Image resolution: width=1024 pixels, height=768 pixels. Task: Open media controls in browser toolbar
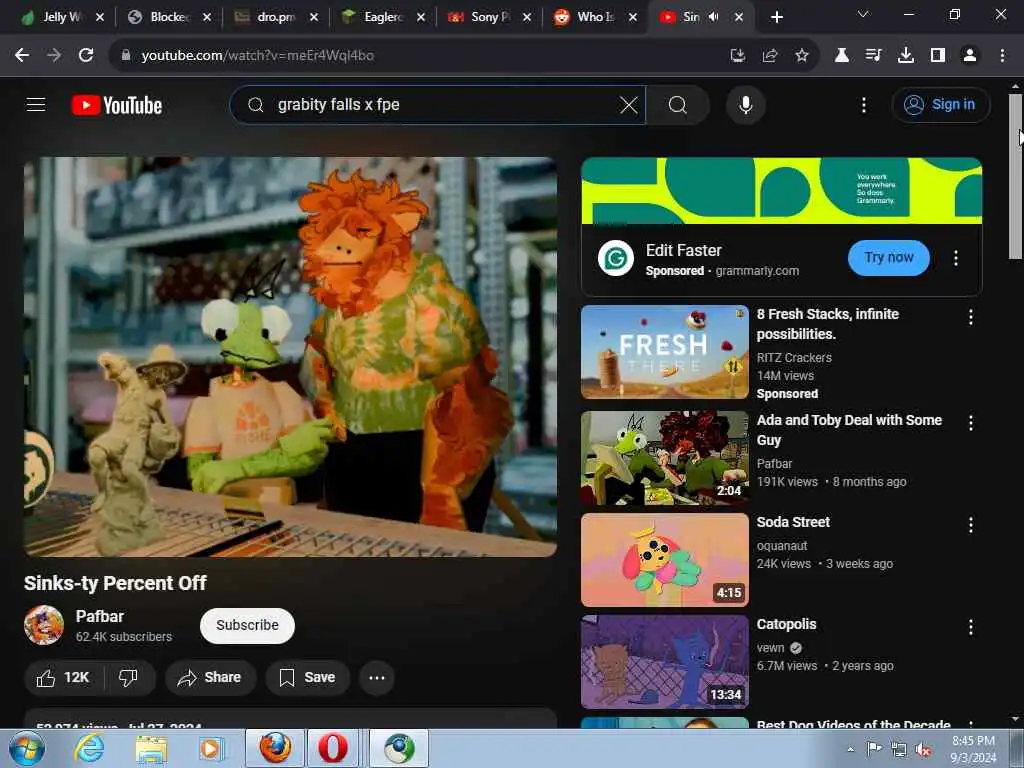[x=874, y=56]
